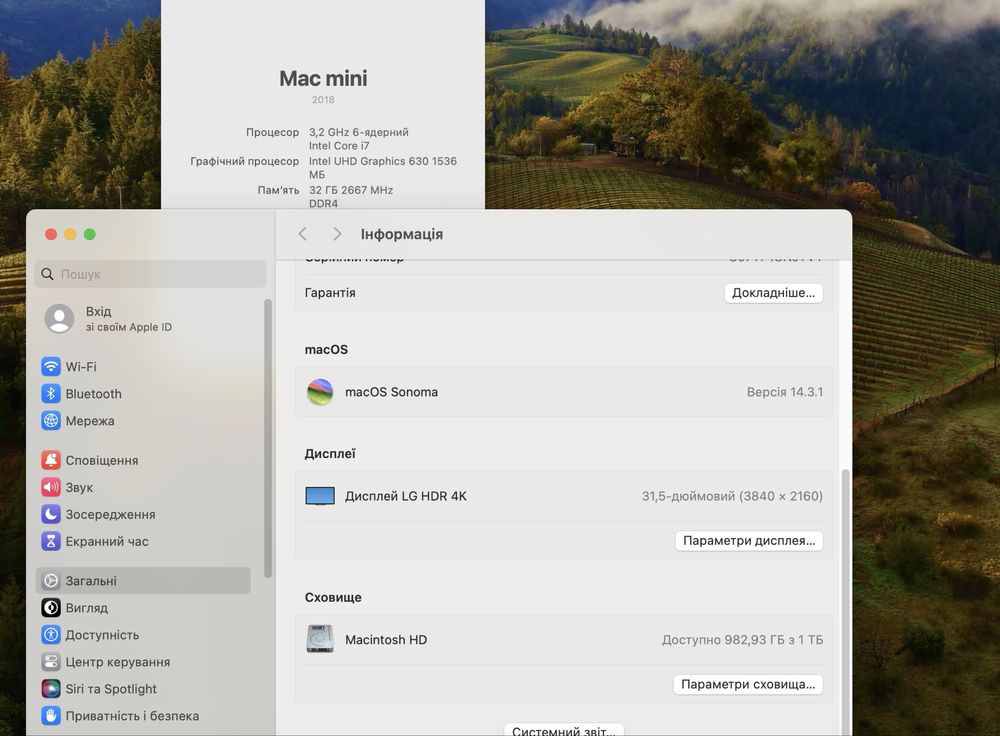Click the "Графічний процесор" label
The image size is (1000, 736).
244,161
